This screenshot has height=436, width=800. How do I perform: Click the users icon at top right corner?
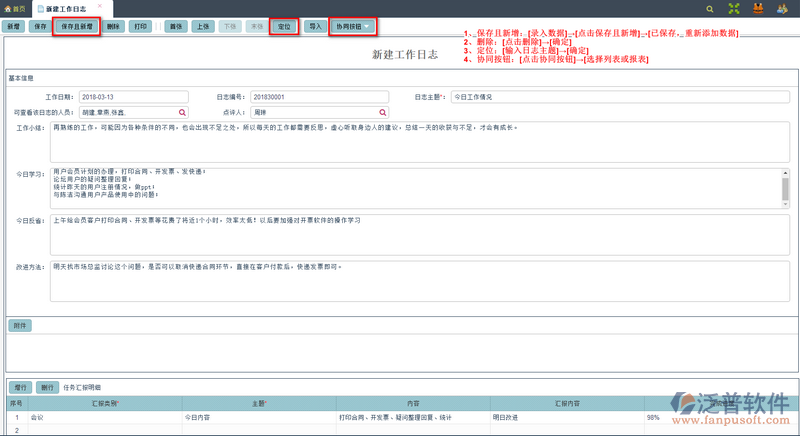pyautogui.click(x=782, y=9)
